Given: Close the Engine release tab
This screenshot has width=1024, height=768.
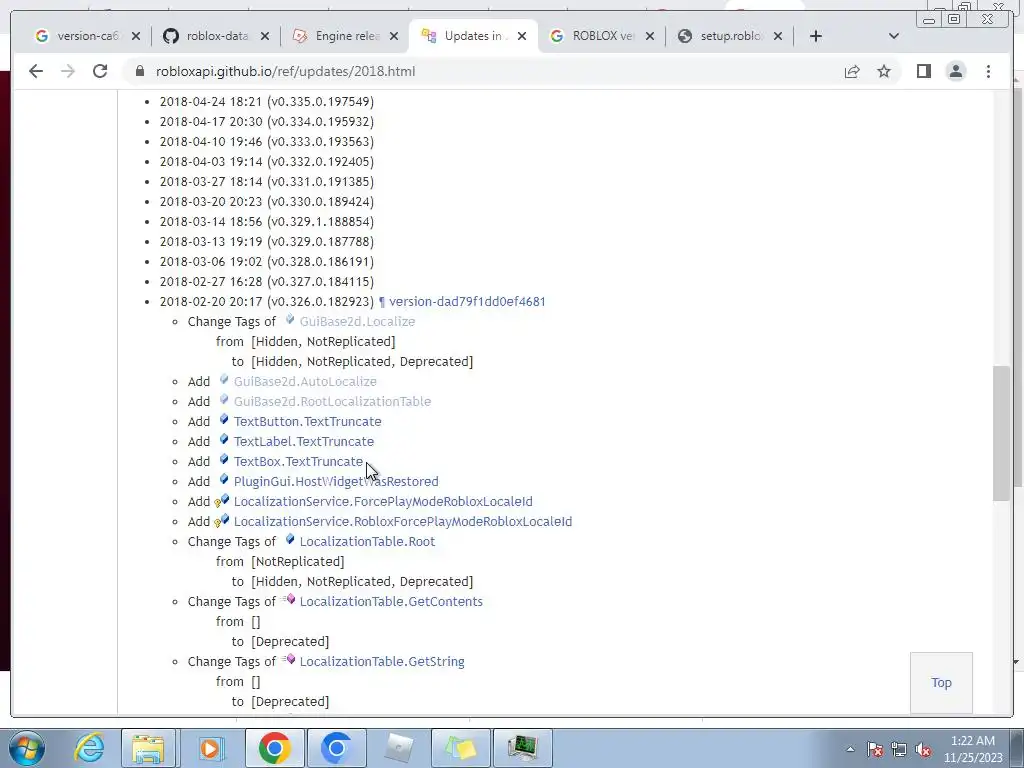Looking at the screenshot, I should (x=394, y=36).
